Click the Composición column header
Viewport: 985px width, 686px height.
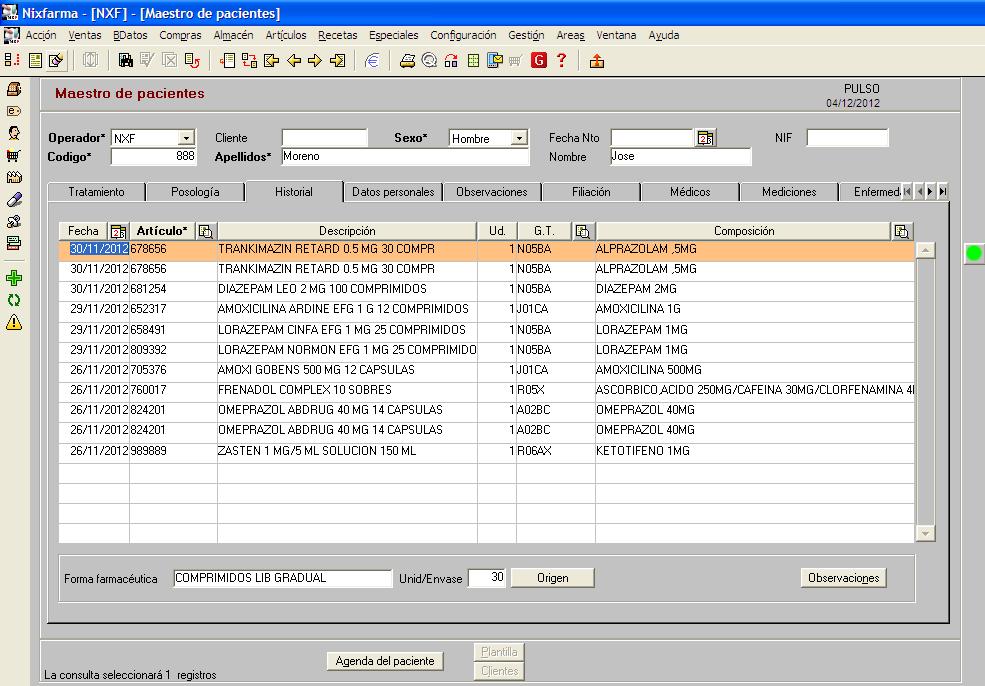point(744,231)
